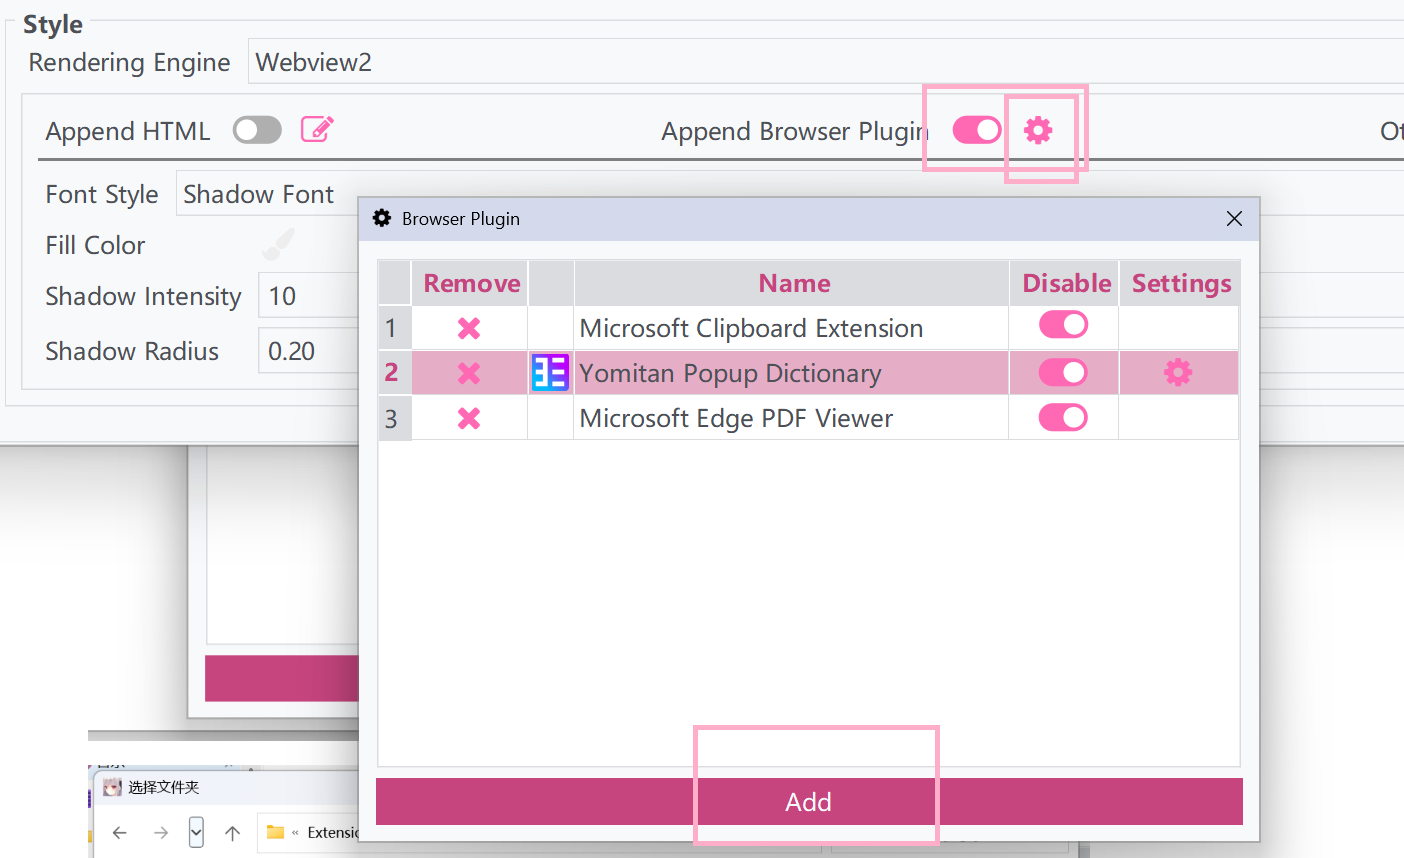Open settings gear for Yomitan Popup Dictionary
1404x858 pixels.
pos(1178,373)
